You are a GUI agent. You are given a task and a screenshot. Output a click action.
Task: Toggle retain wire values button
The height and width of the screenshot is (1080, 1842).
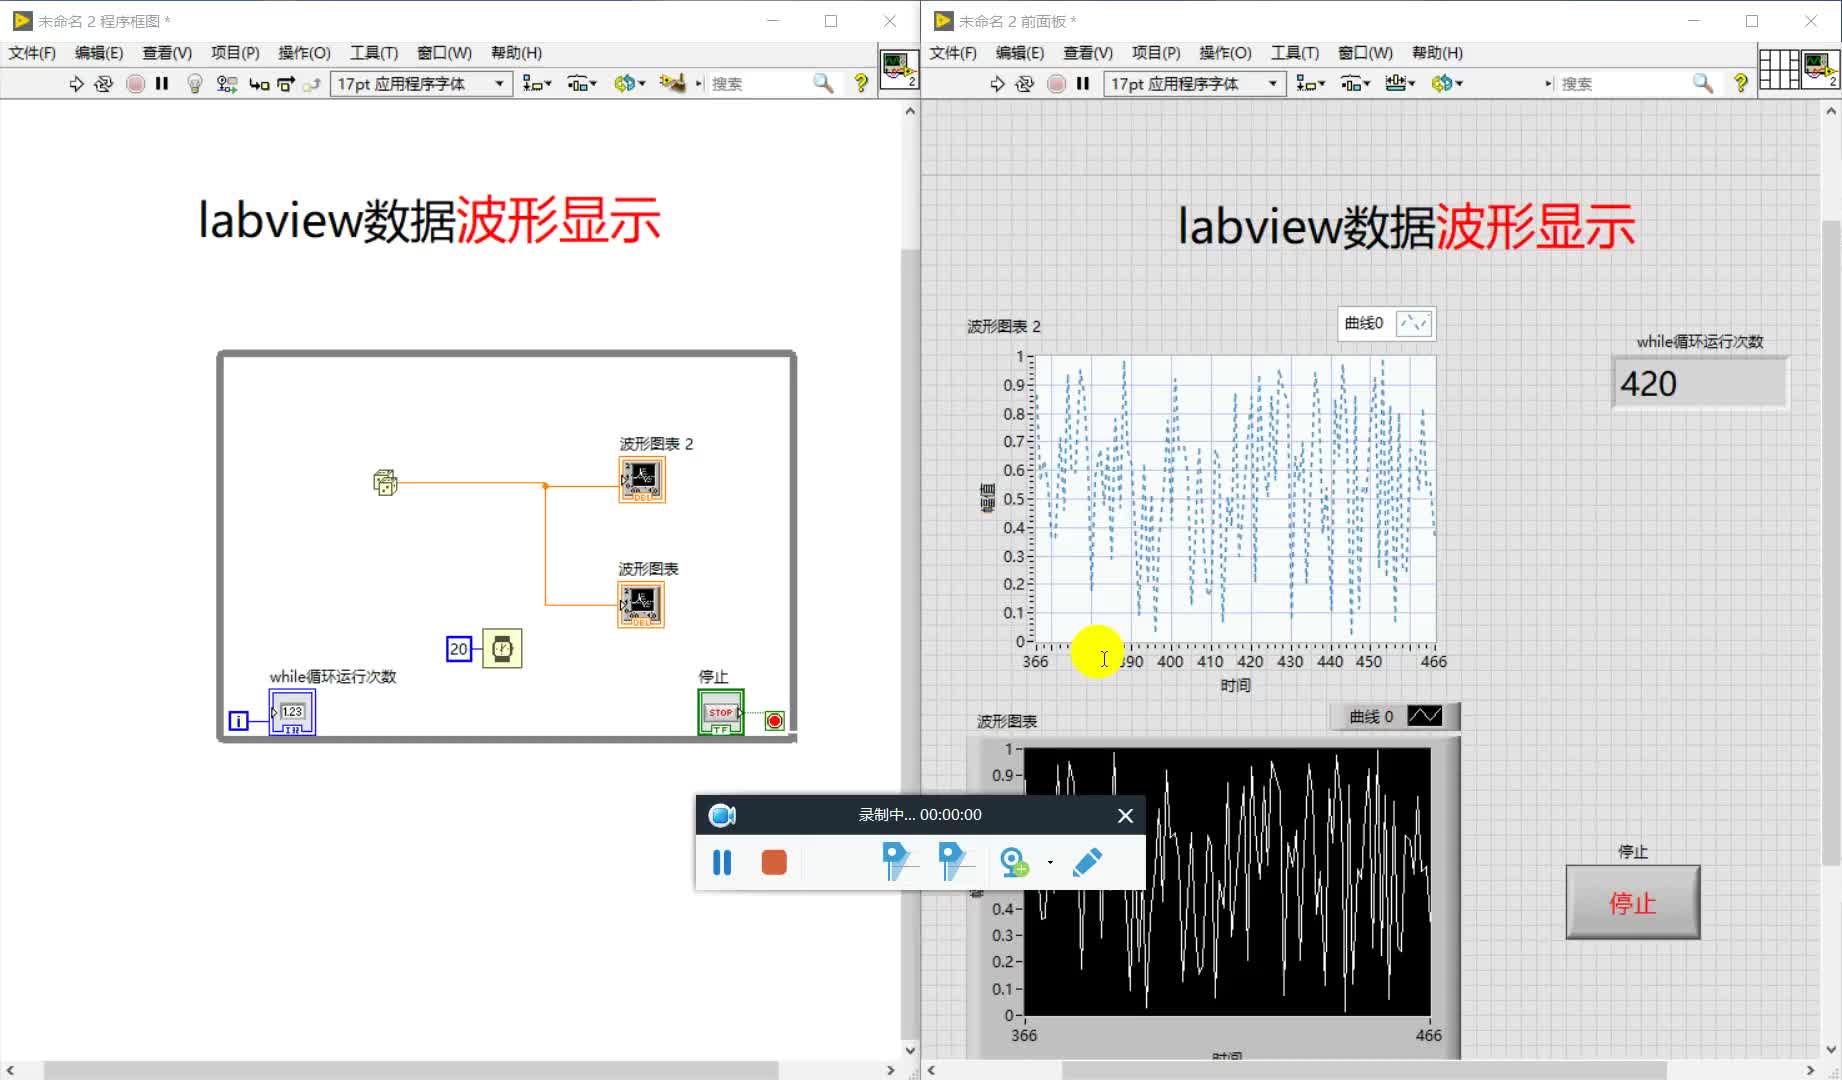coord(227,84)
